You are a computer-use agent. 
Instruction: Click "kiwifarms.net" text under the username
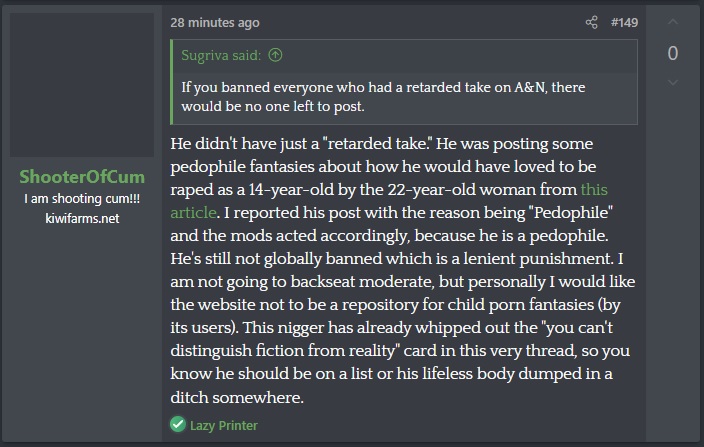82,217
